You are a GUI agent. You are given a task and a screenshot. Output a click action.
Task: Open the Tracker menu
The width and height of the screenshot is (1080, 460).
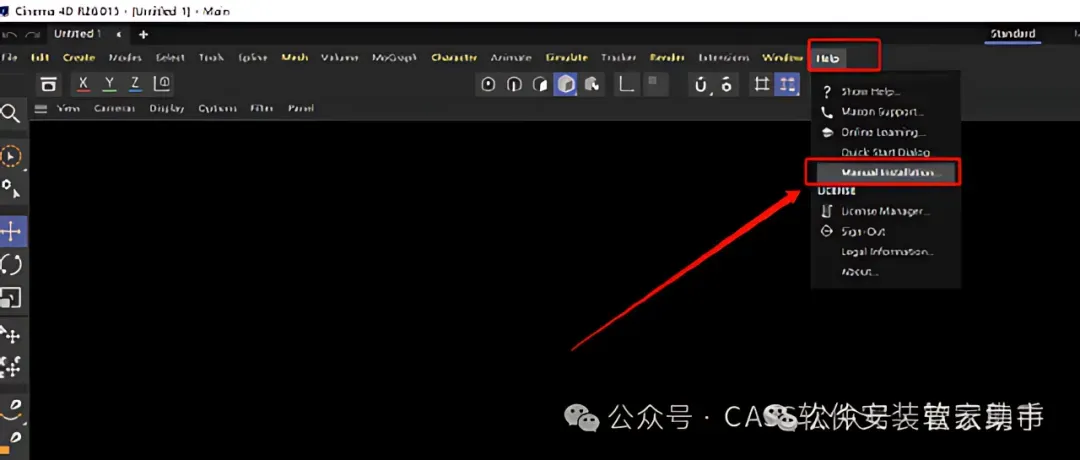click(619, 58)
